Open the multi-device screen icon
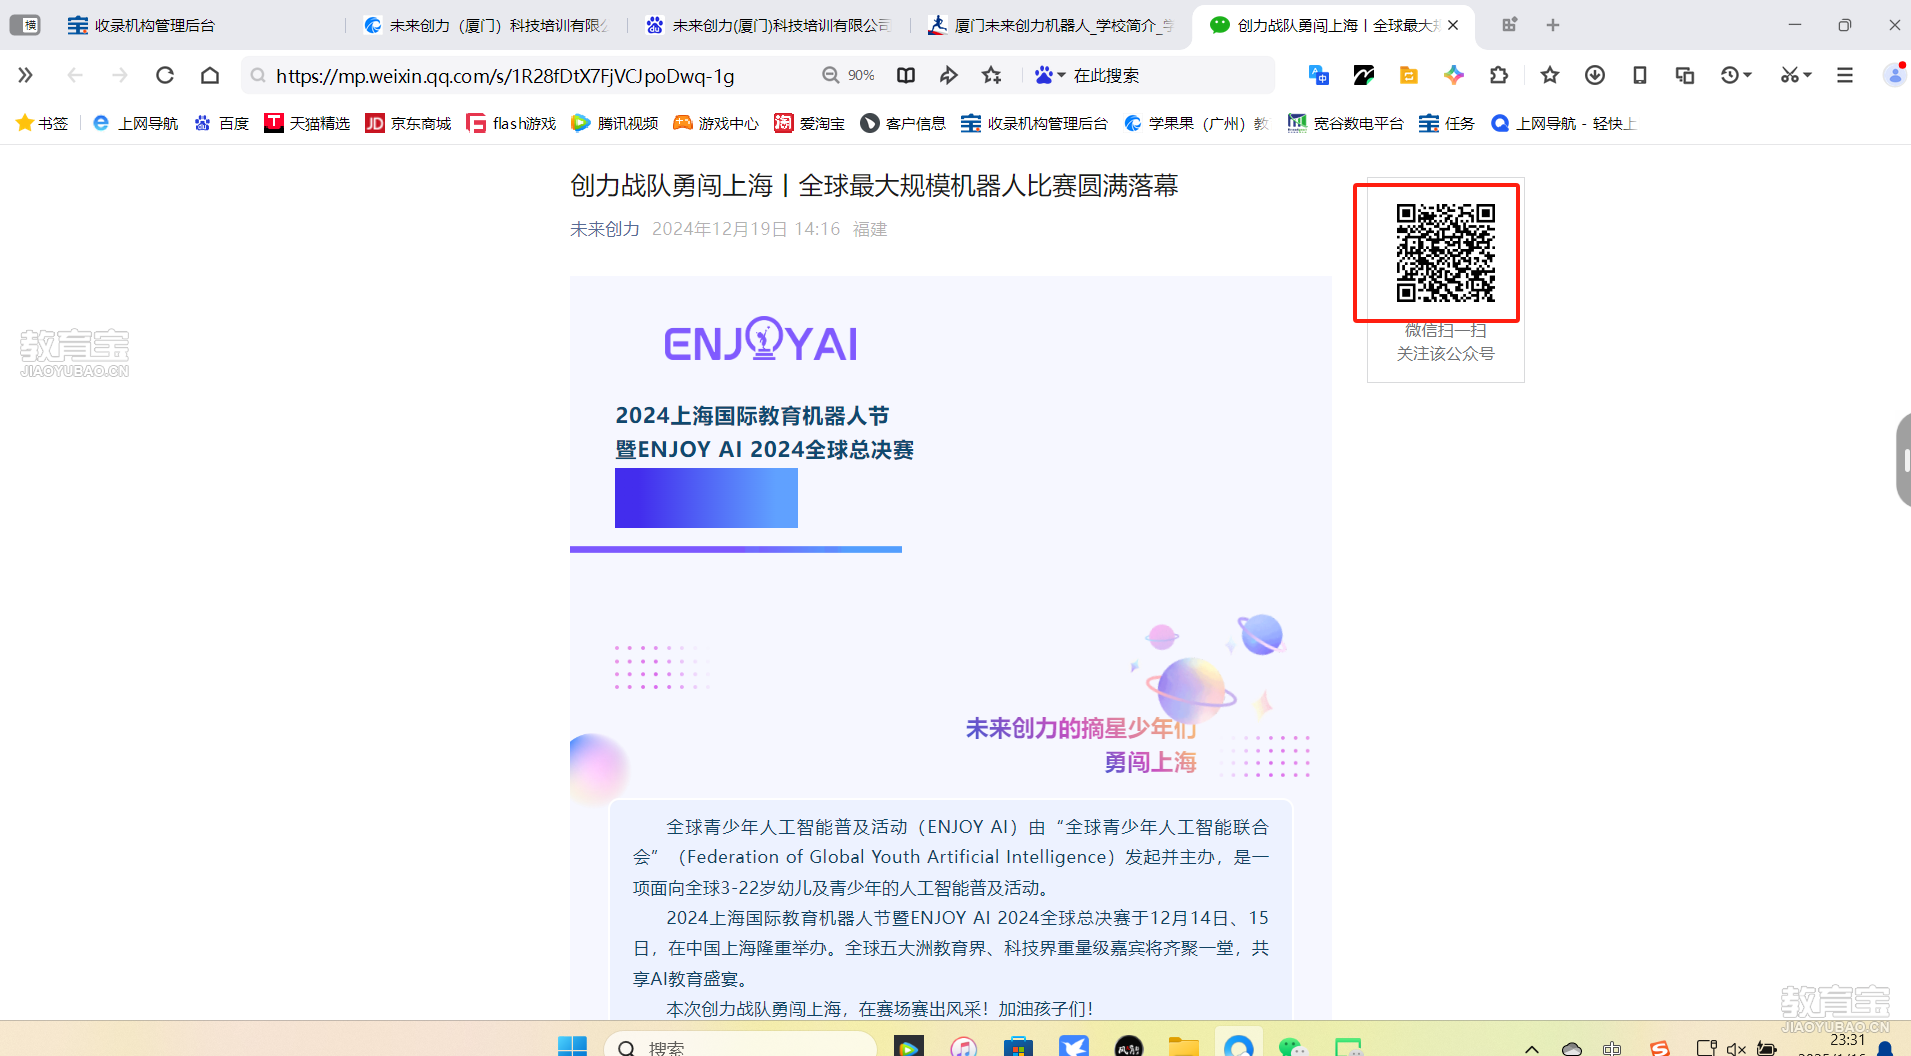 click(1685, 75)
